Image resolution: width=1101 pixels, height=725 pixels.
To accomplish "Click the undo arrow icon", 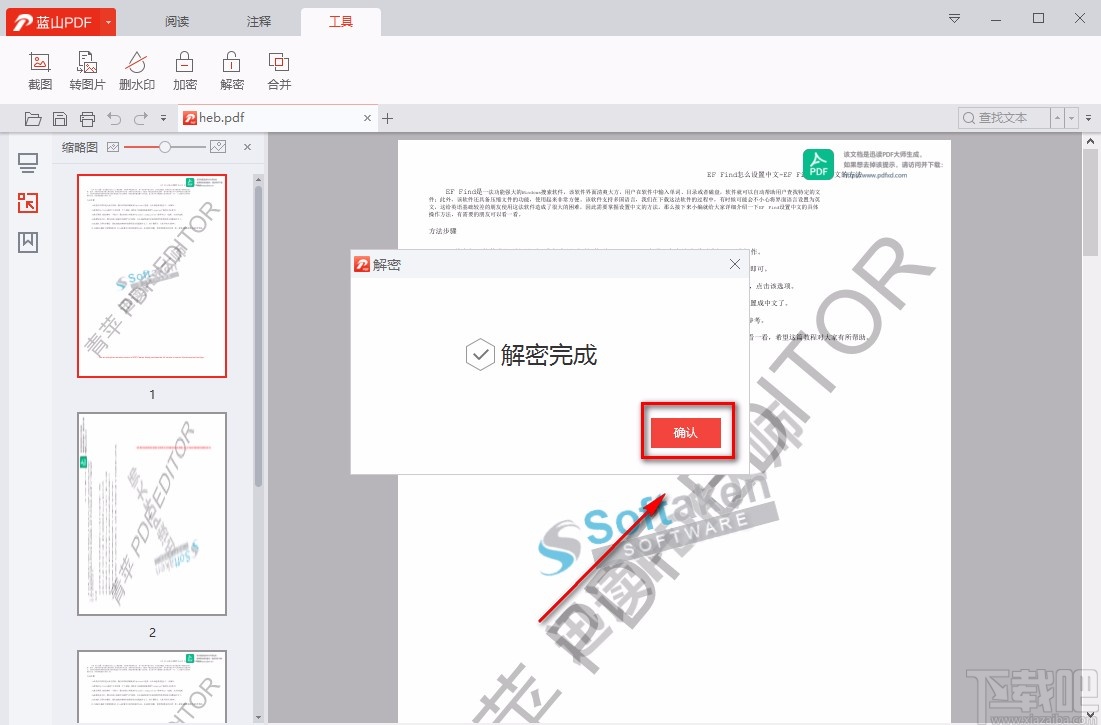I will tap(115, 118).
